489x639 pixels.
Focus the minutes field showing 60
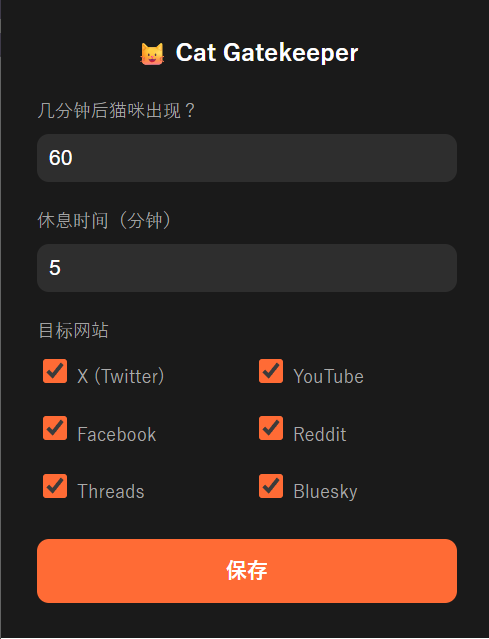pos(247,158)
